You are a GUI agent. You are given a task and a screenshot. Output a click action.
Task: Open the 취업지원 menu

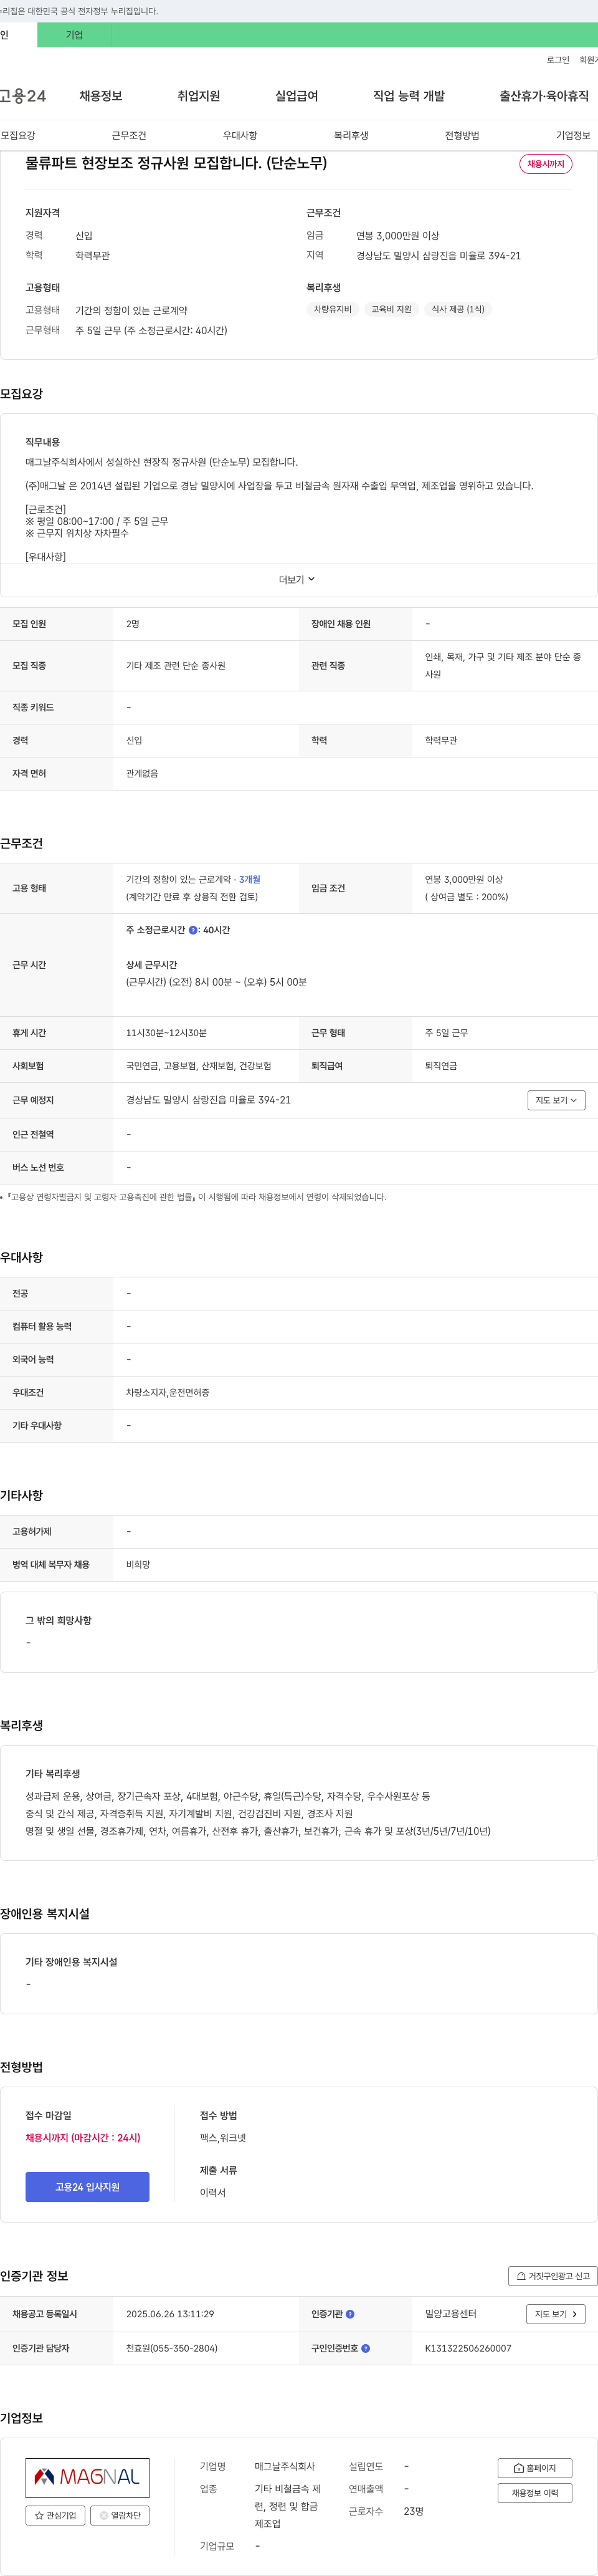199,96
